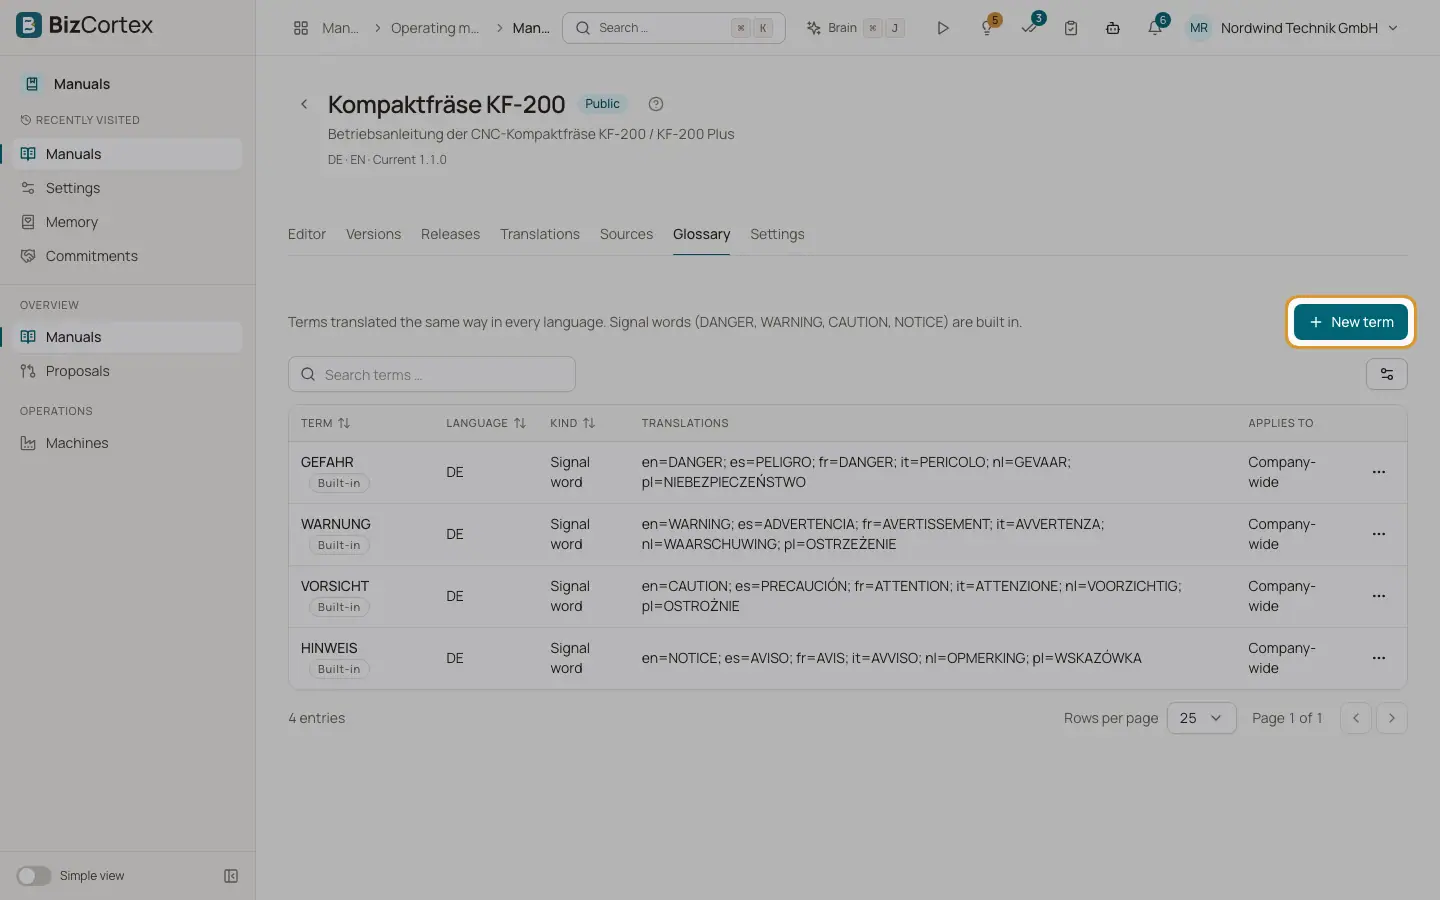This screenshot has height=900, width=1440.
Task: Go to the previous page of terms
Action: (x=1356, y=718)
